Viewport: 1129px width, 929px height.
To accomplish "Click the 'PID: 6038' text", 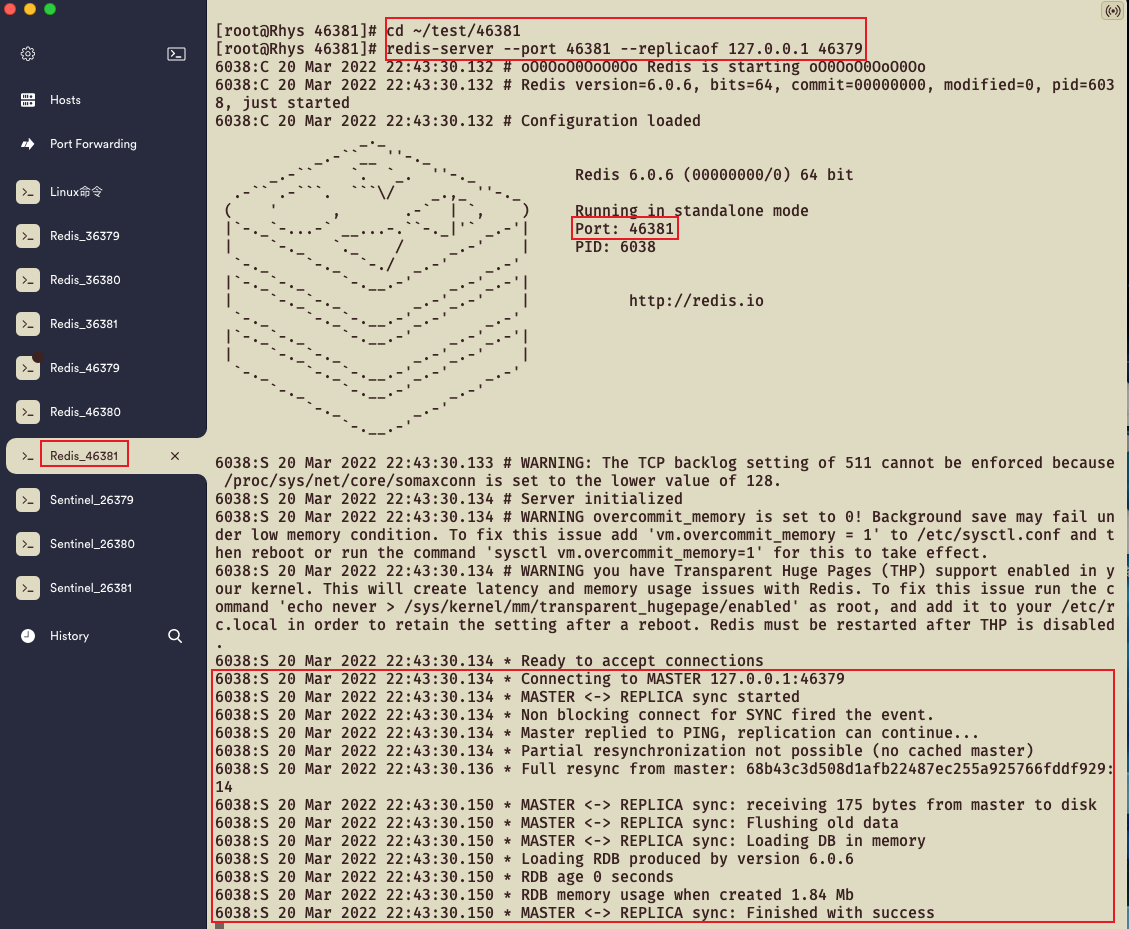I will point(615,247).
